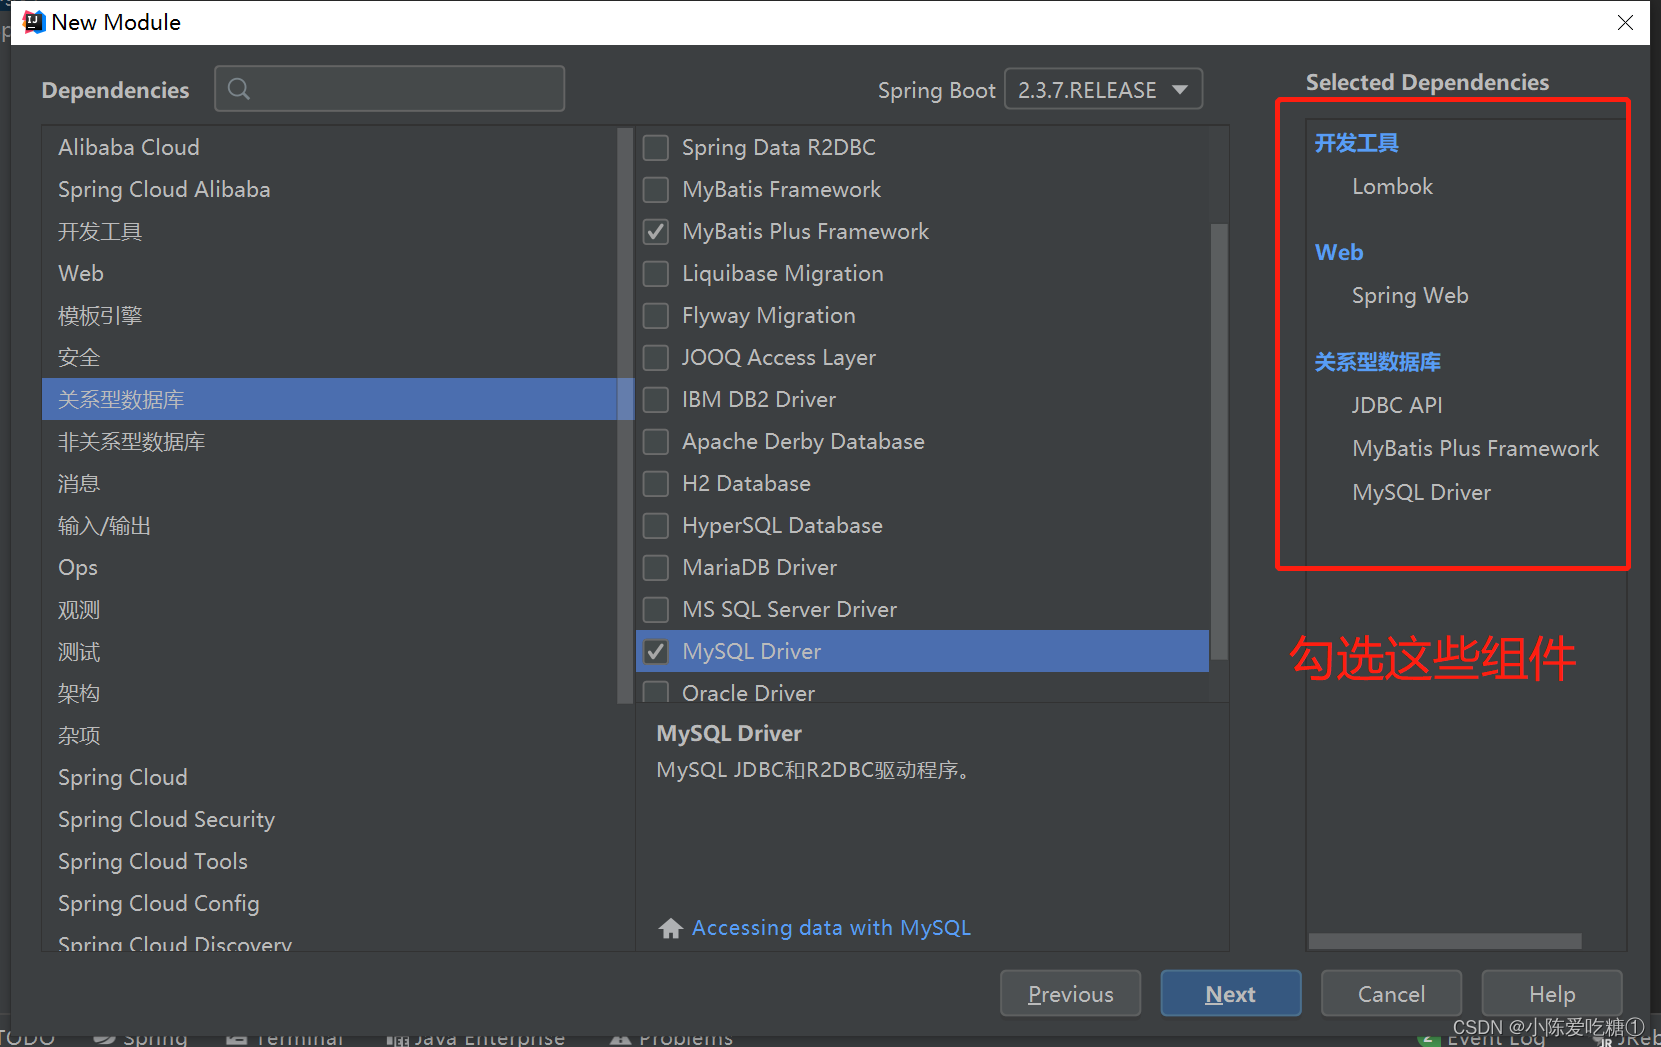The image size is (1661, 1047).
Task: Enable MariaDB Driver checkbox
Action: point(656,568)
